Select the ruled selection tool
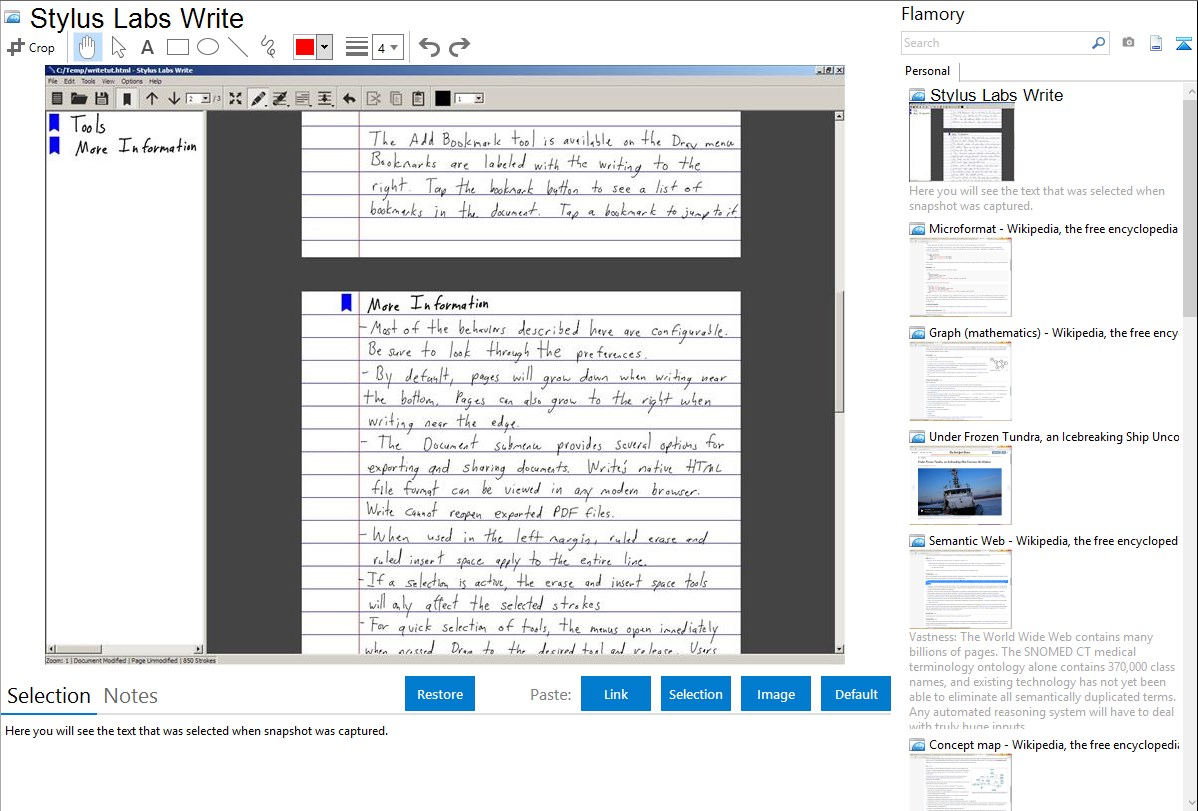1198x811 pixels. (303, 99)
